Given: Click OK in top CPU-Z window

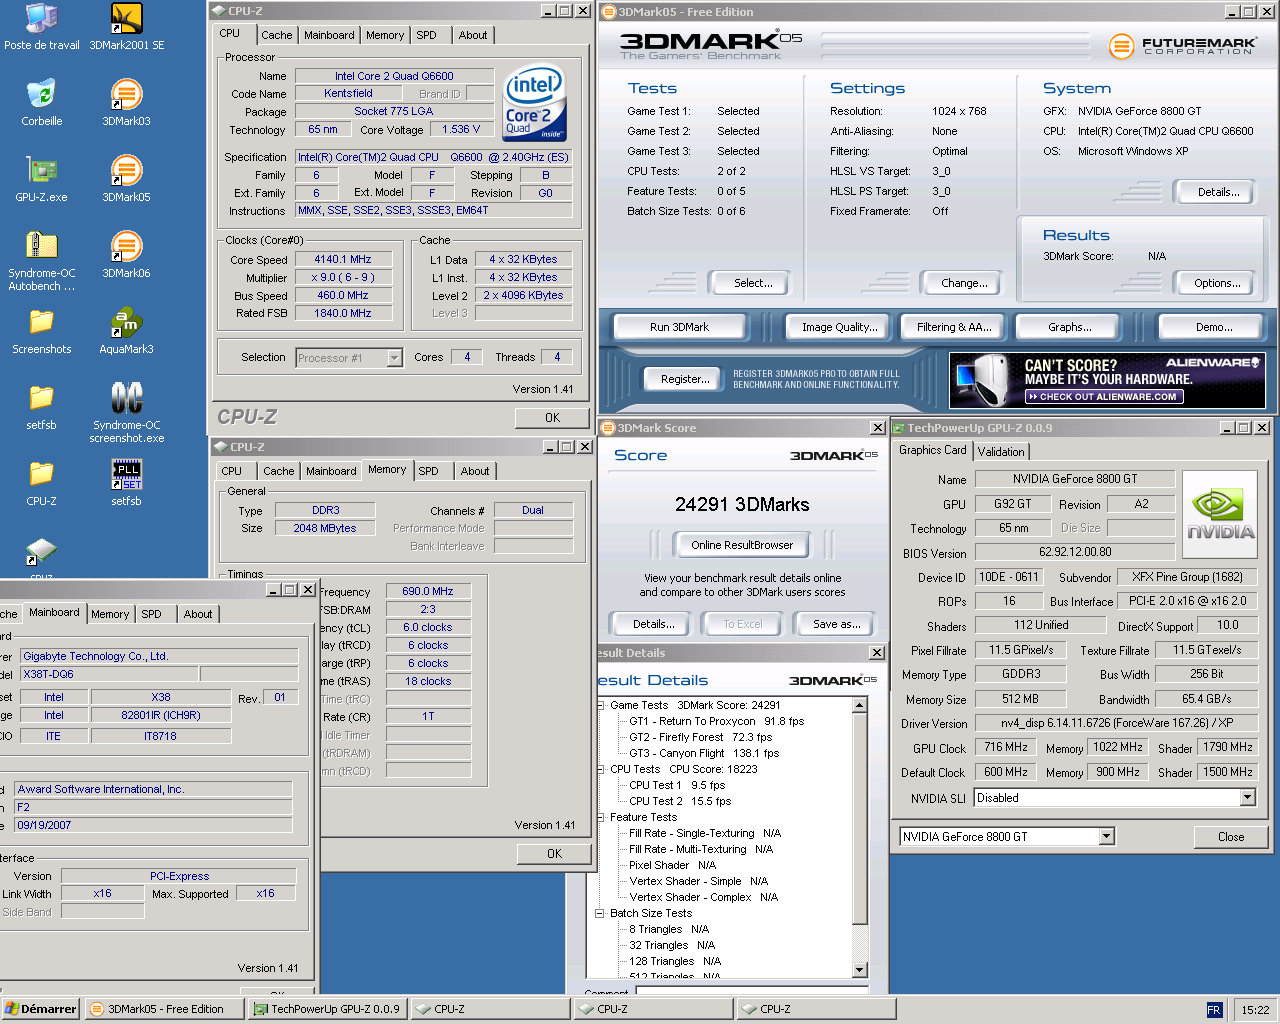Looking at the screenshot, I should click(x=552, y=418).
